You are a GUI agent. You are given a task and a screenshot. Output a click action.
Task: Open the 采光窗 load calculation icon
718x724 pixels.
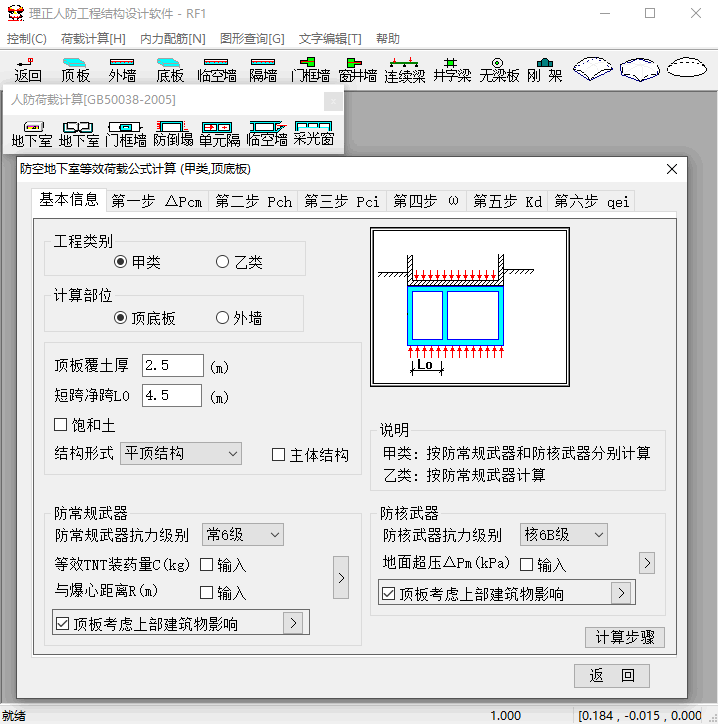tap(313, 134)
